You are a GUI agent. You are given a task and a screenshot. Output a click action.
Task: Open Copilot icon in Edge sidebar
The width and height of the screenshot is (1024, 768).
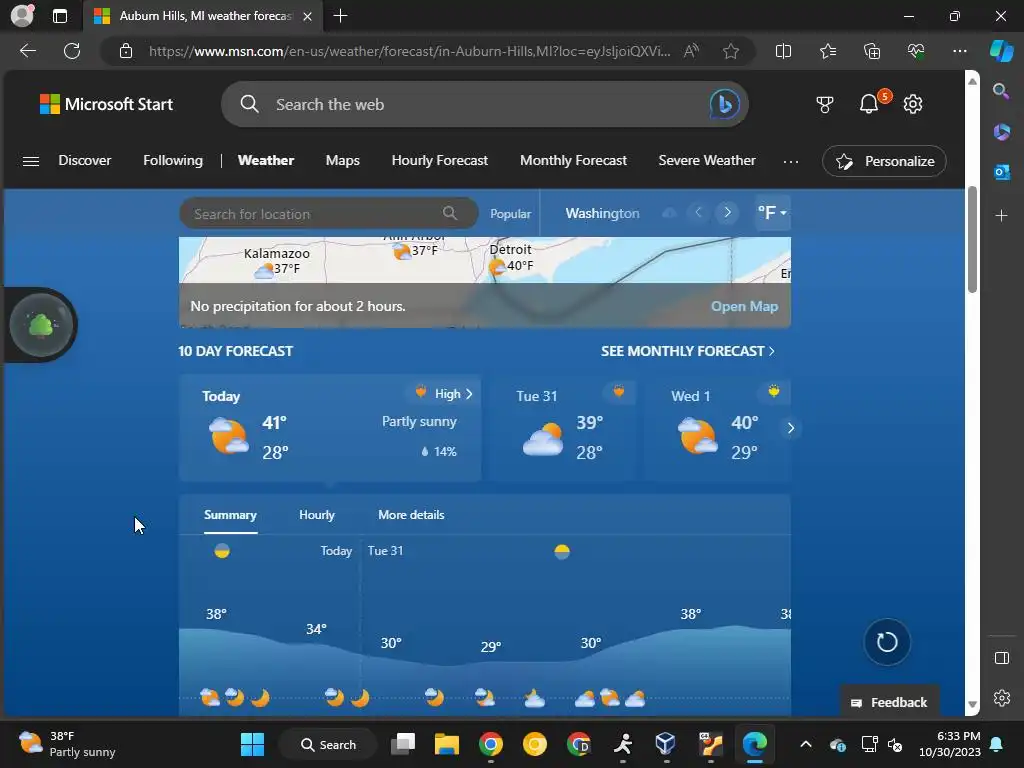click(x=1001, y=51)
